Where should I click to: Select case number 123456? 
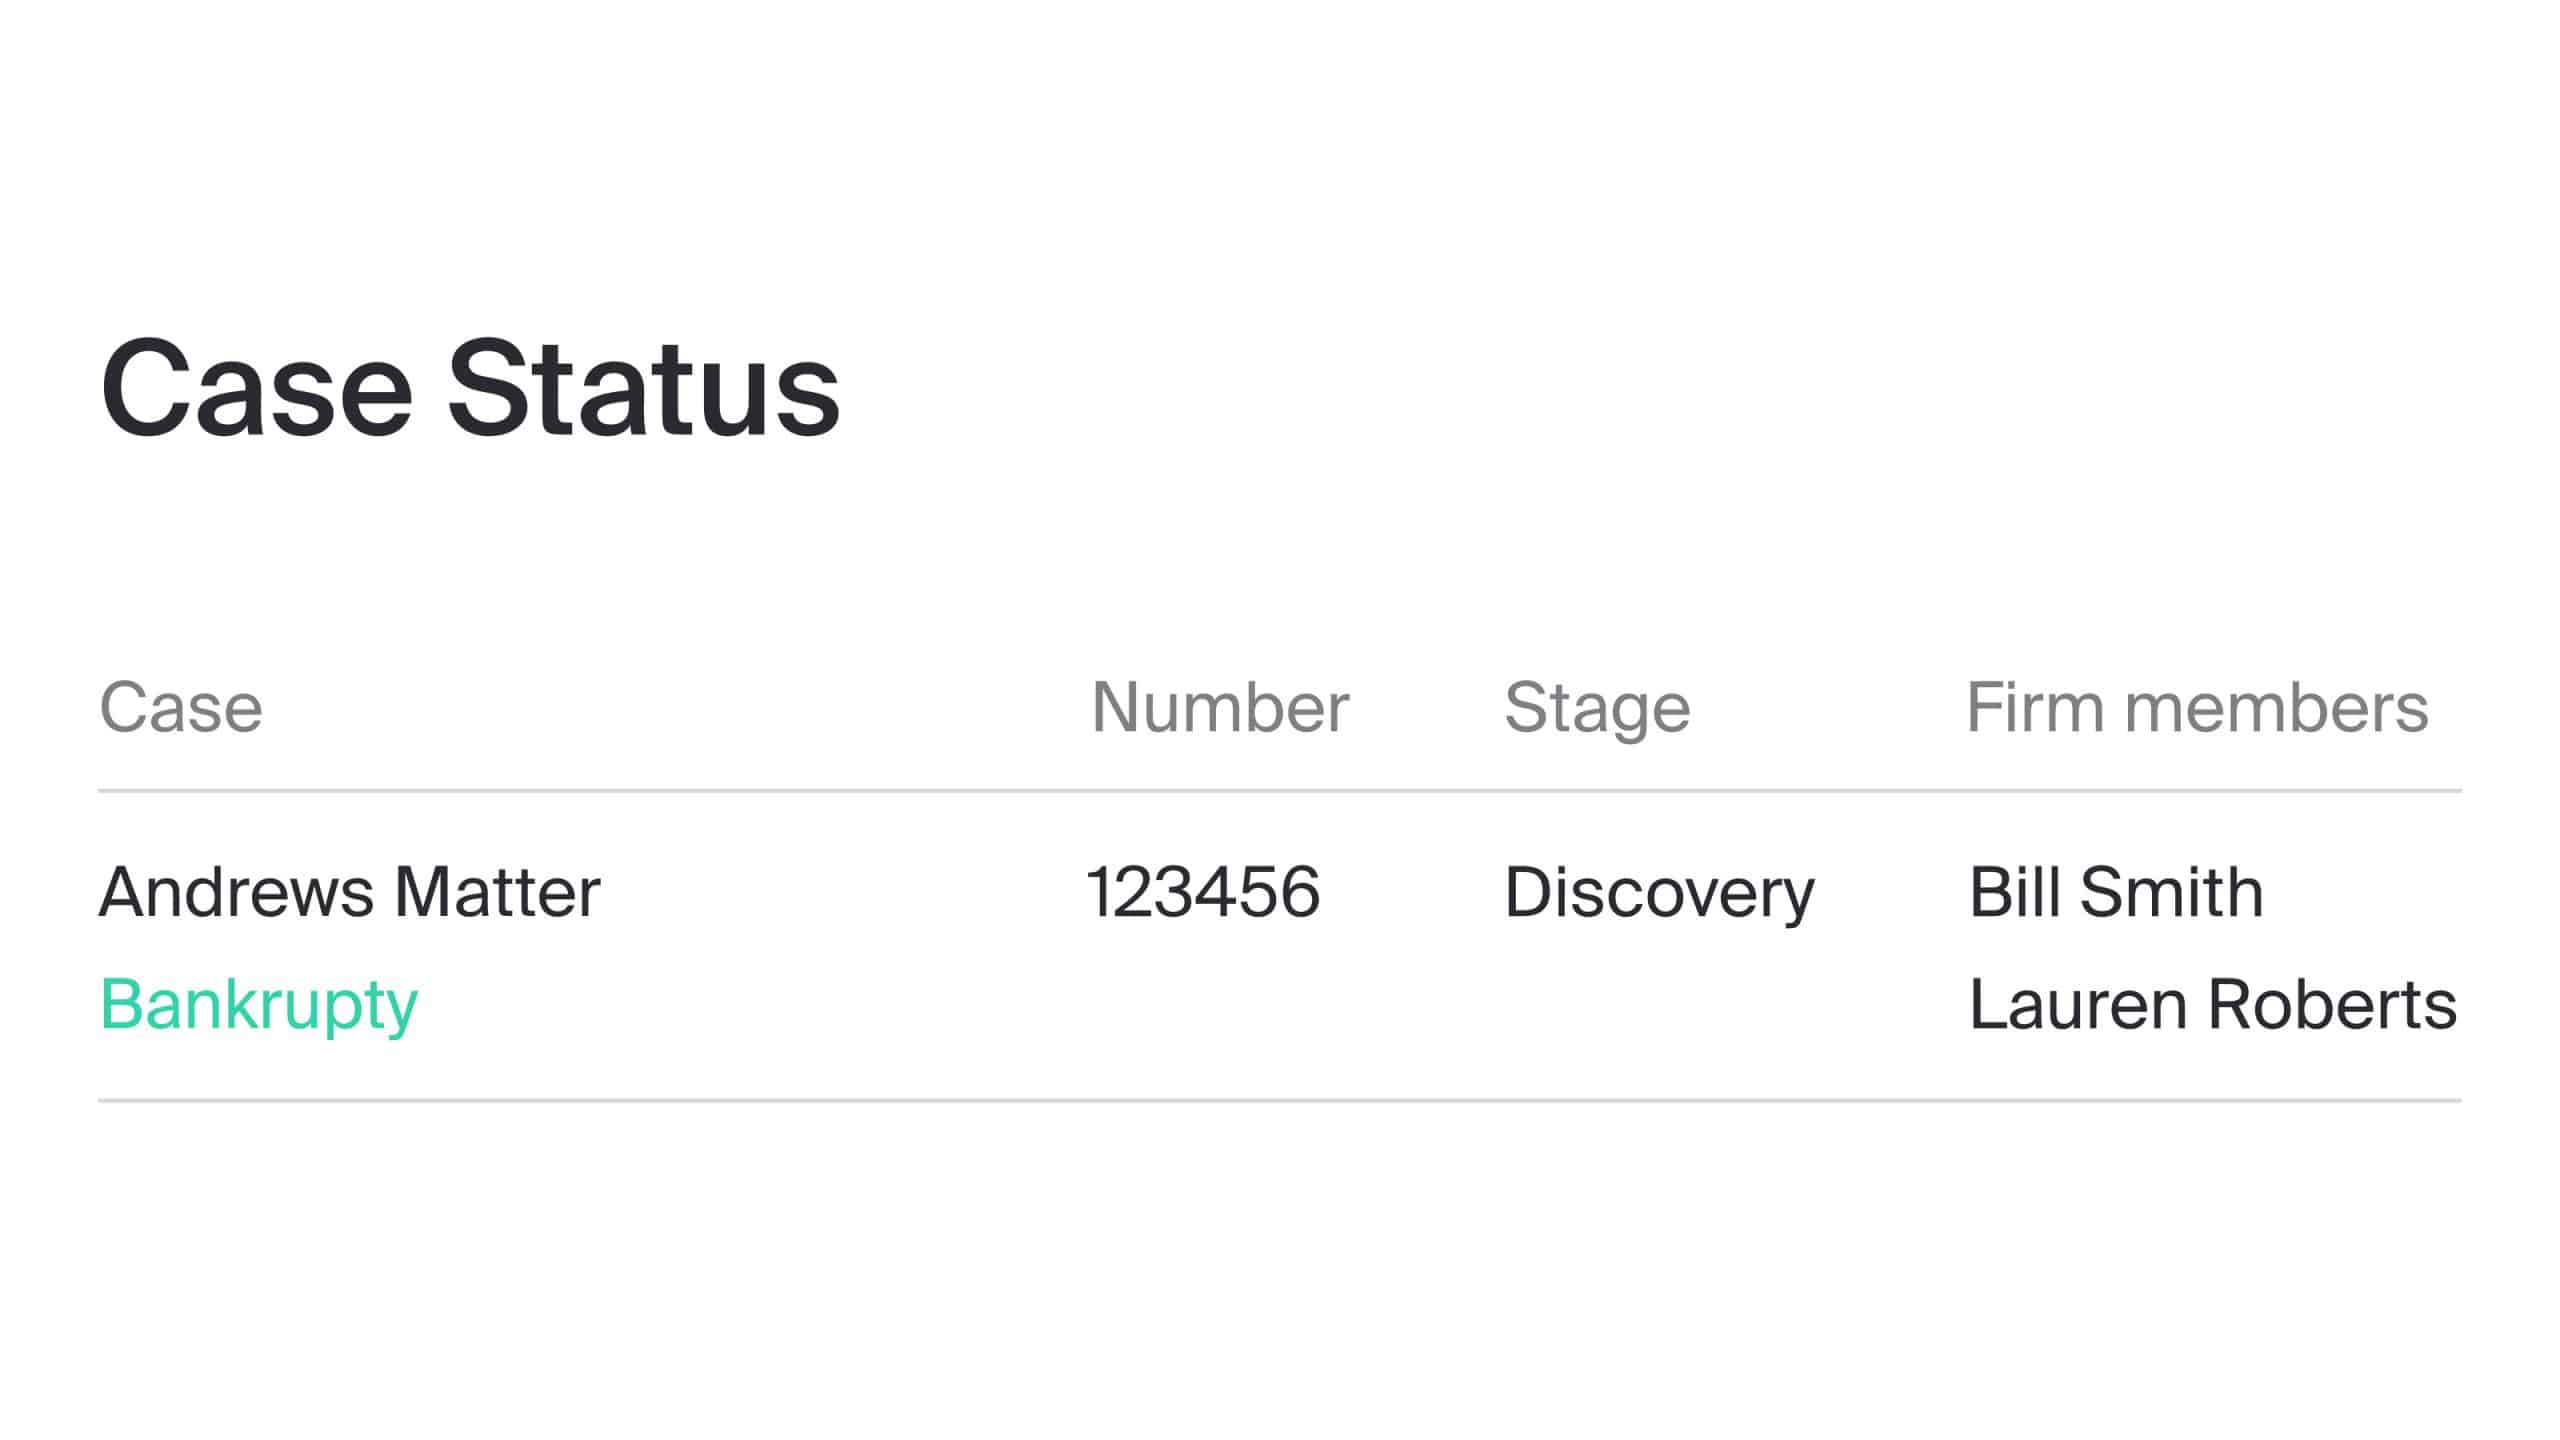click(x=1203, y=892)
